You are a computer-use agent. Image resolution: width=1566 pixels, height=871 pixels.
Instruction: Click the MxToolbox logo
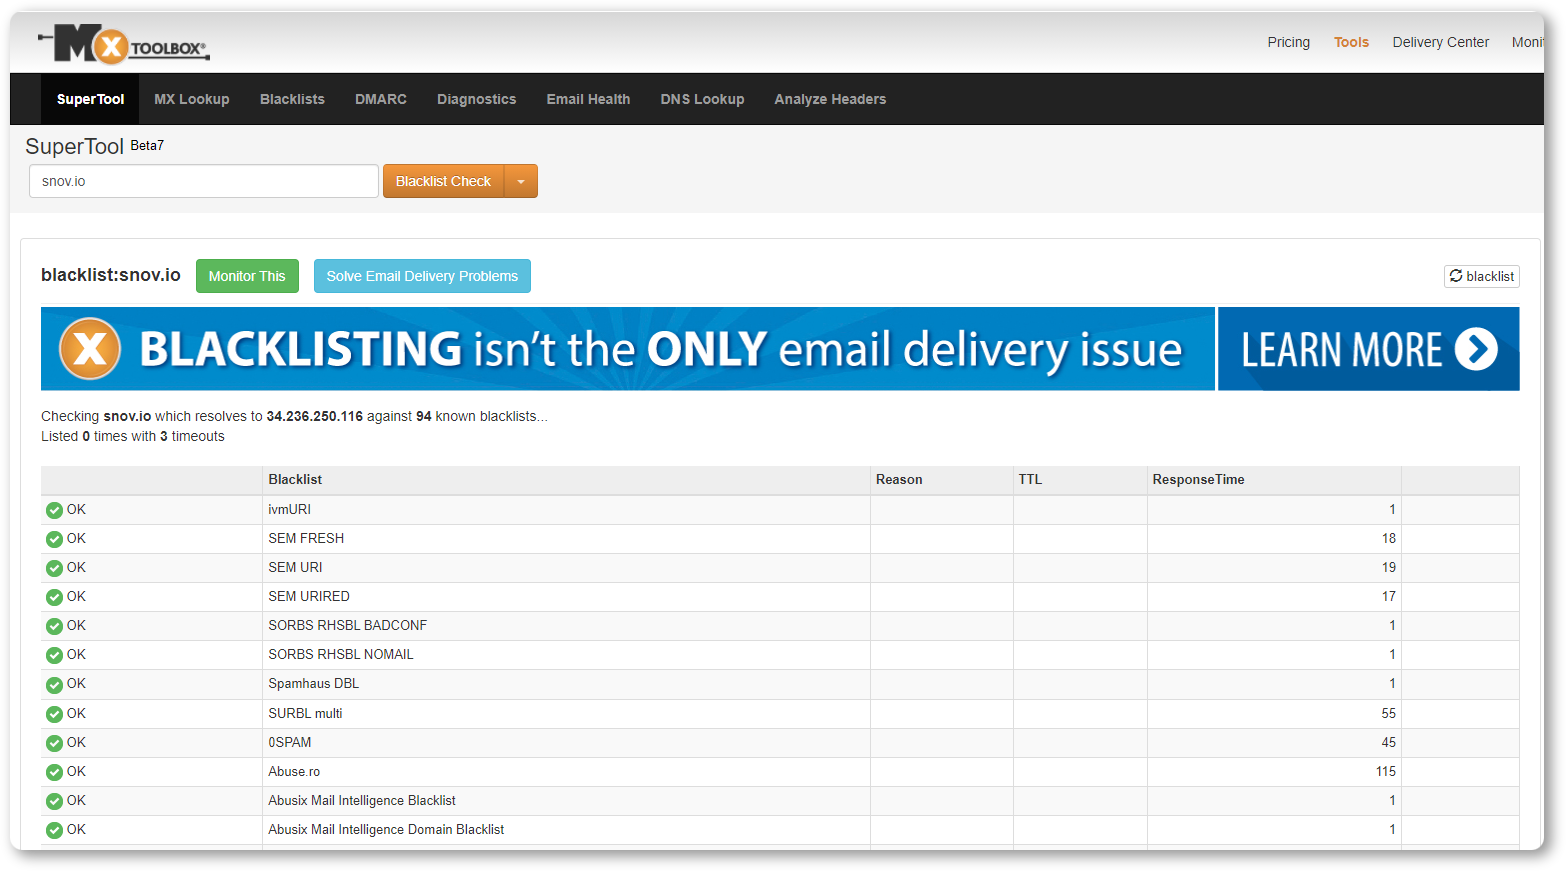pyautogui.click(x=124, y=45)
